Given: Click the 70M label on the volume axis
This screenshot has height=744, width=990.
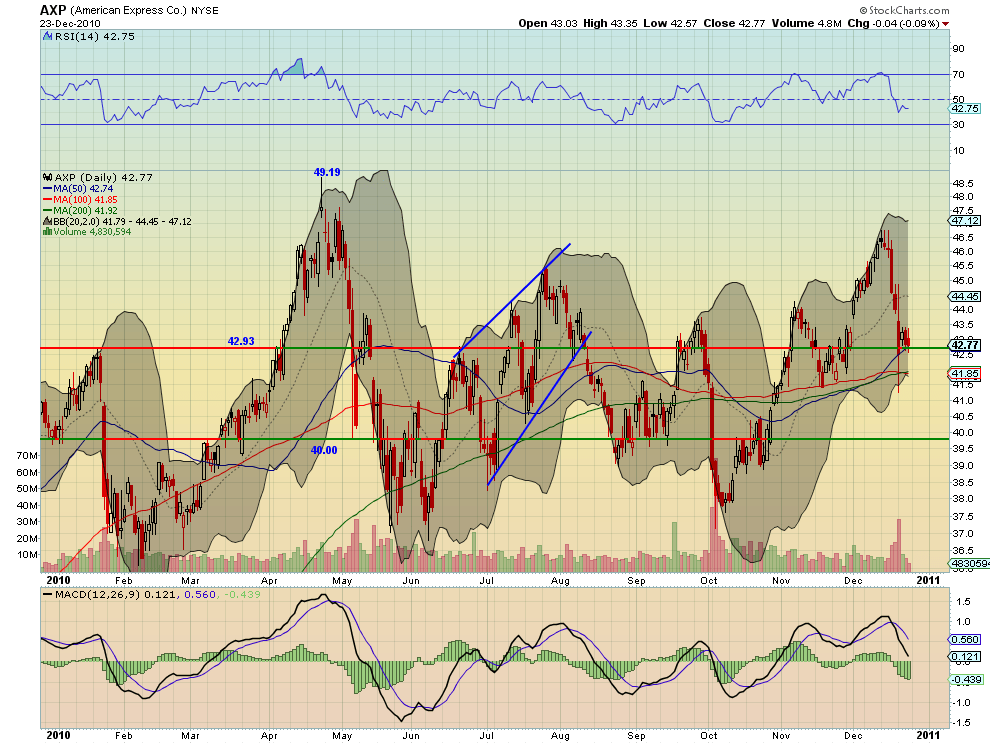Looking at the screenshot, I should [27, 455].
